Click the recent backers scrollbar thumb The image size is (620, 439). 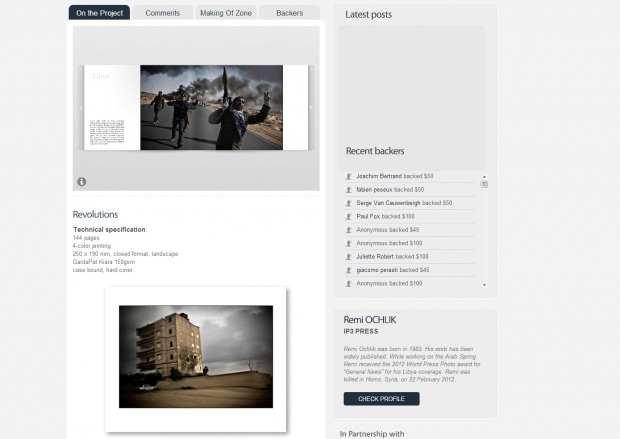(x=484, y=183)
